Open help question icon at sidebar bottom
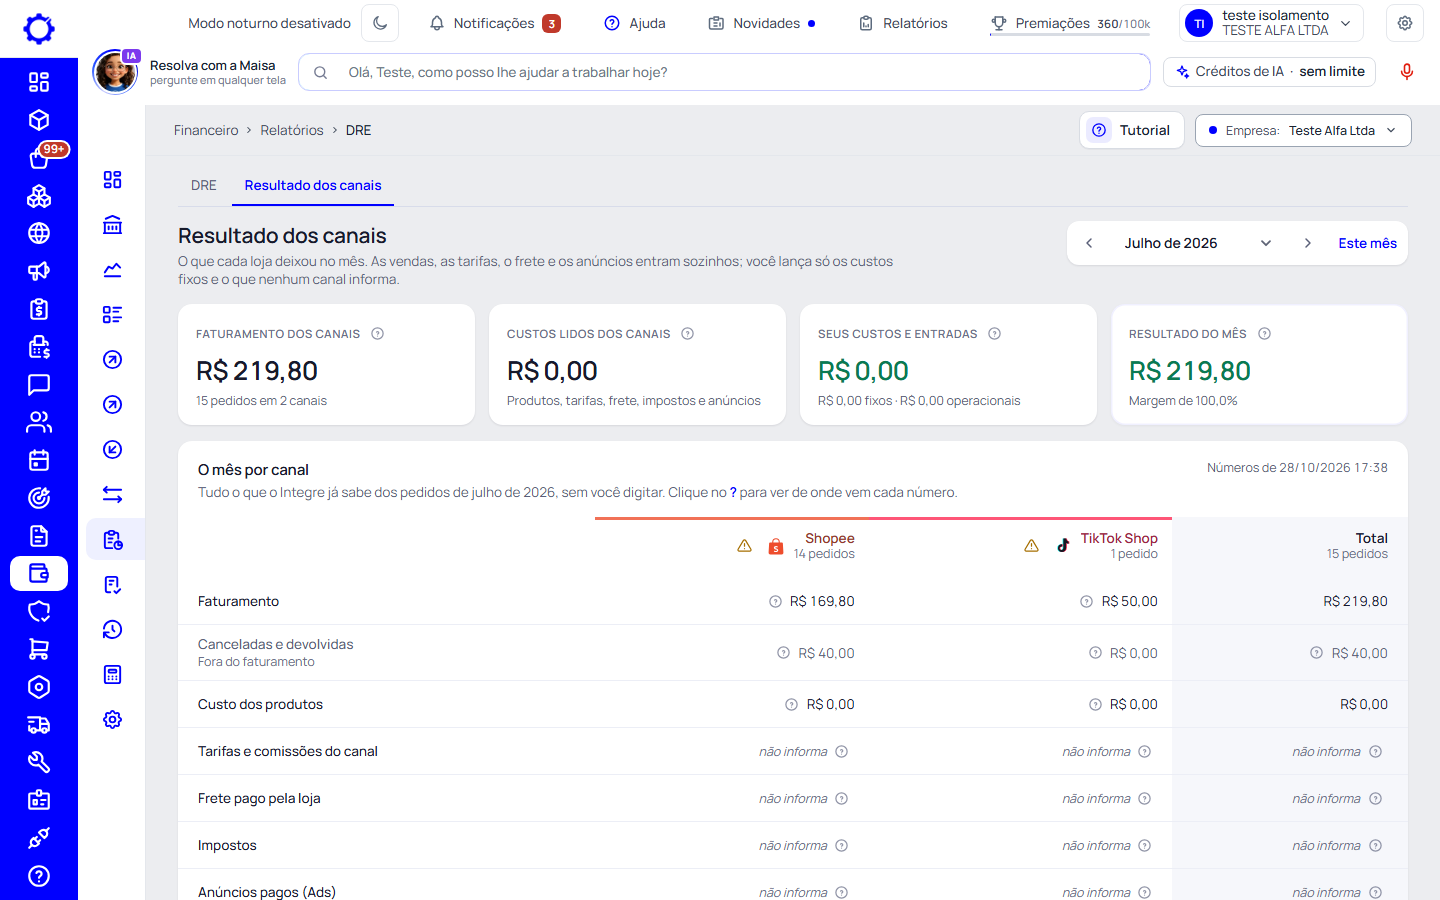Viewport: 1440px width, 900px height. [39, 876]
